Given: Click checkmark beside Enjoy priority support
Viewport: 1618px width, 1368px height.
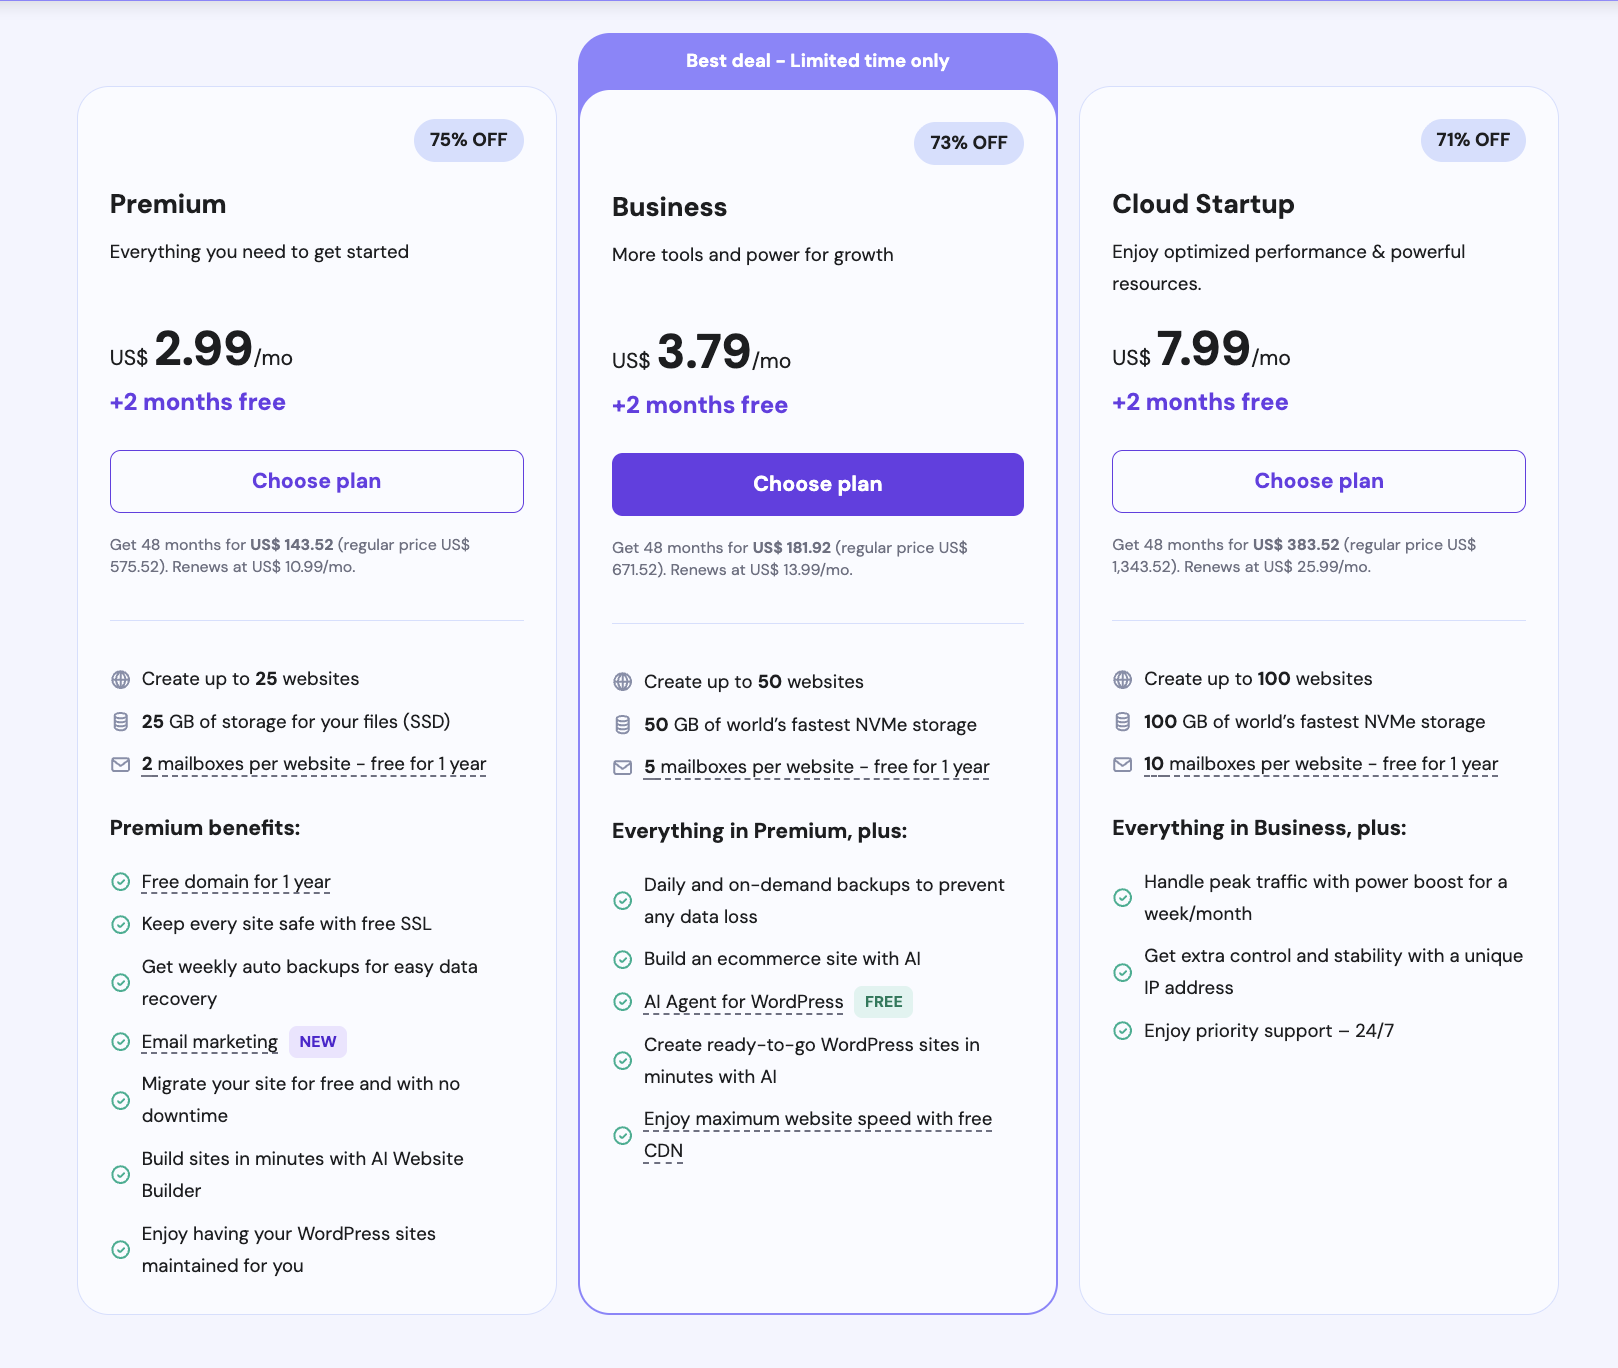Looking at the screenshot, I should click(x=1123, y=1031).
